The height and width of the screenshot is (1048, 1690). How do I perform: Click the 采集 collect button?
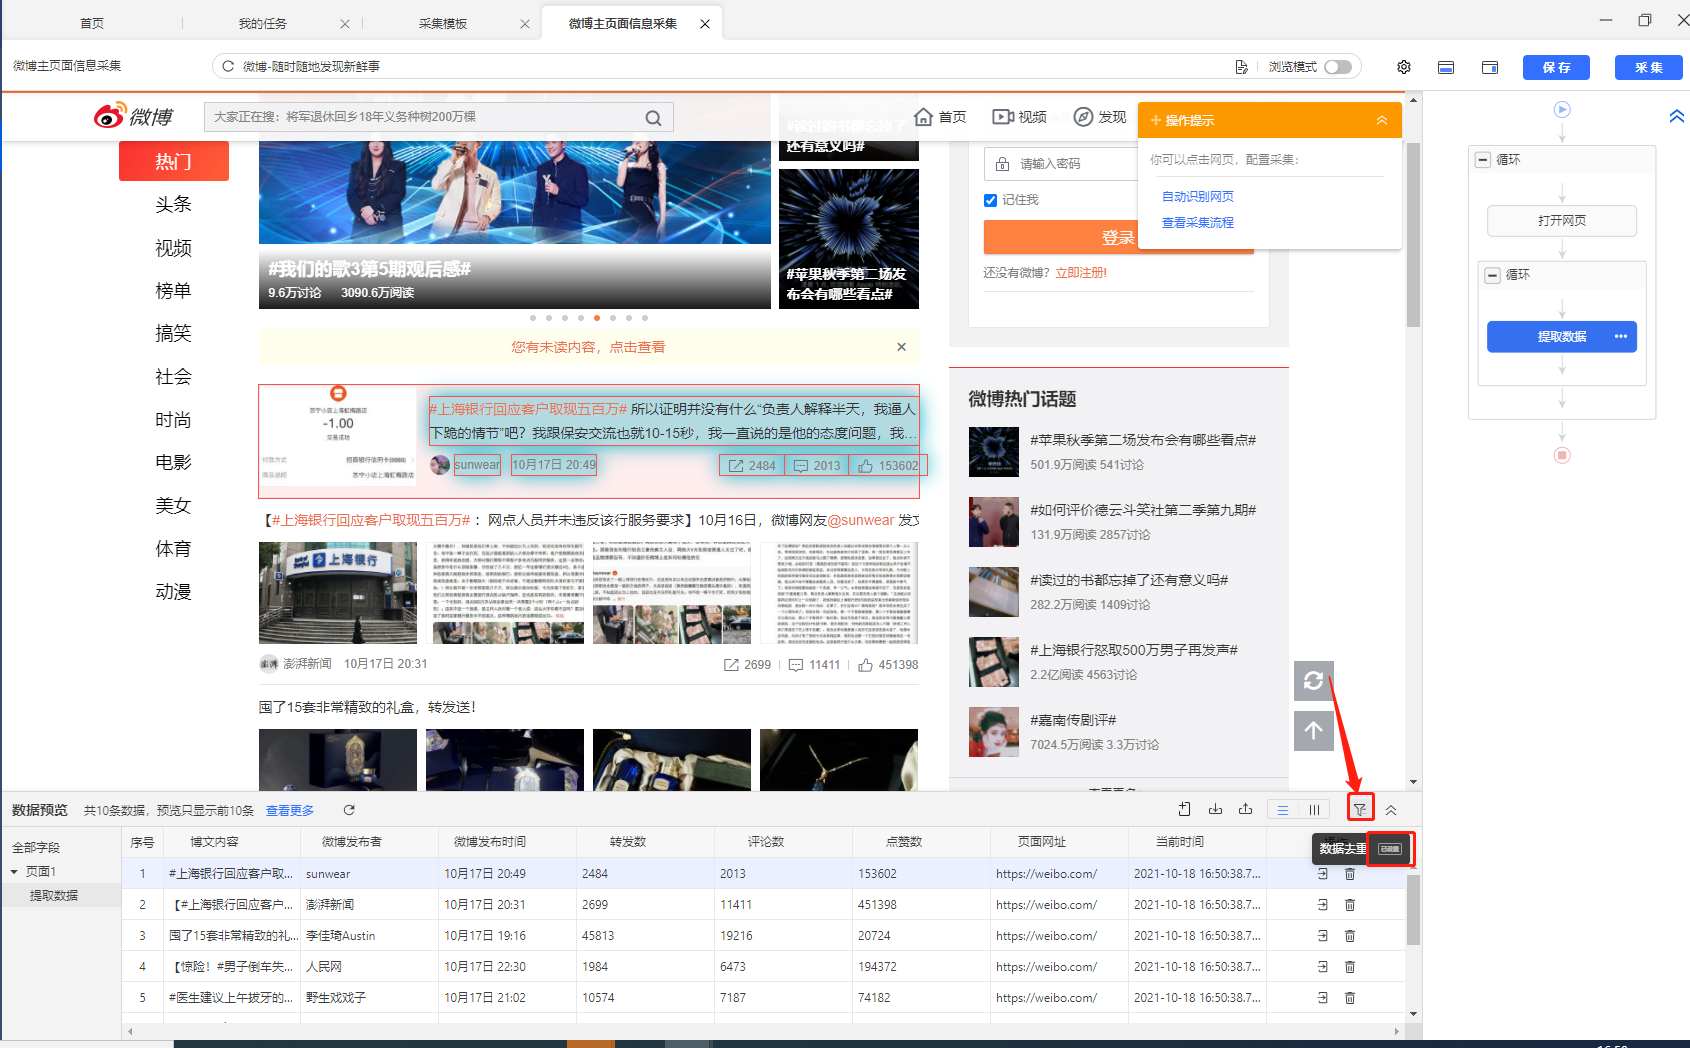(x=1649, y=67)
